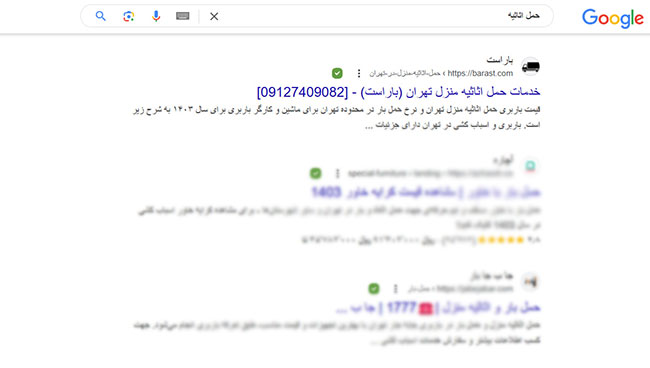The width and height of the screenshot is (650, 368).
Task: Click favicon of the second blurred result
Action: point(530,166)
